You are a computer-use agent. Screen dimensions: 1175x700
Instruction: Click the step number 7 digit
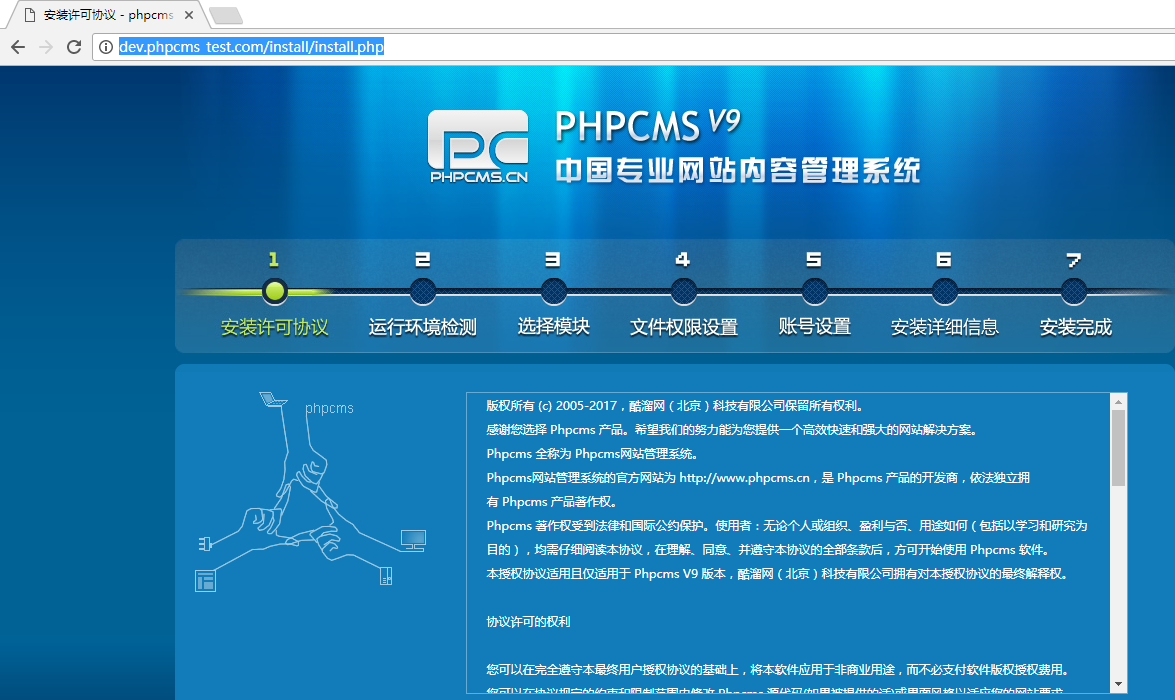1074,260
